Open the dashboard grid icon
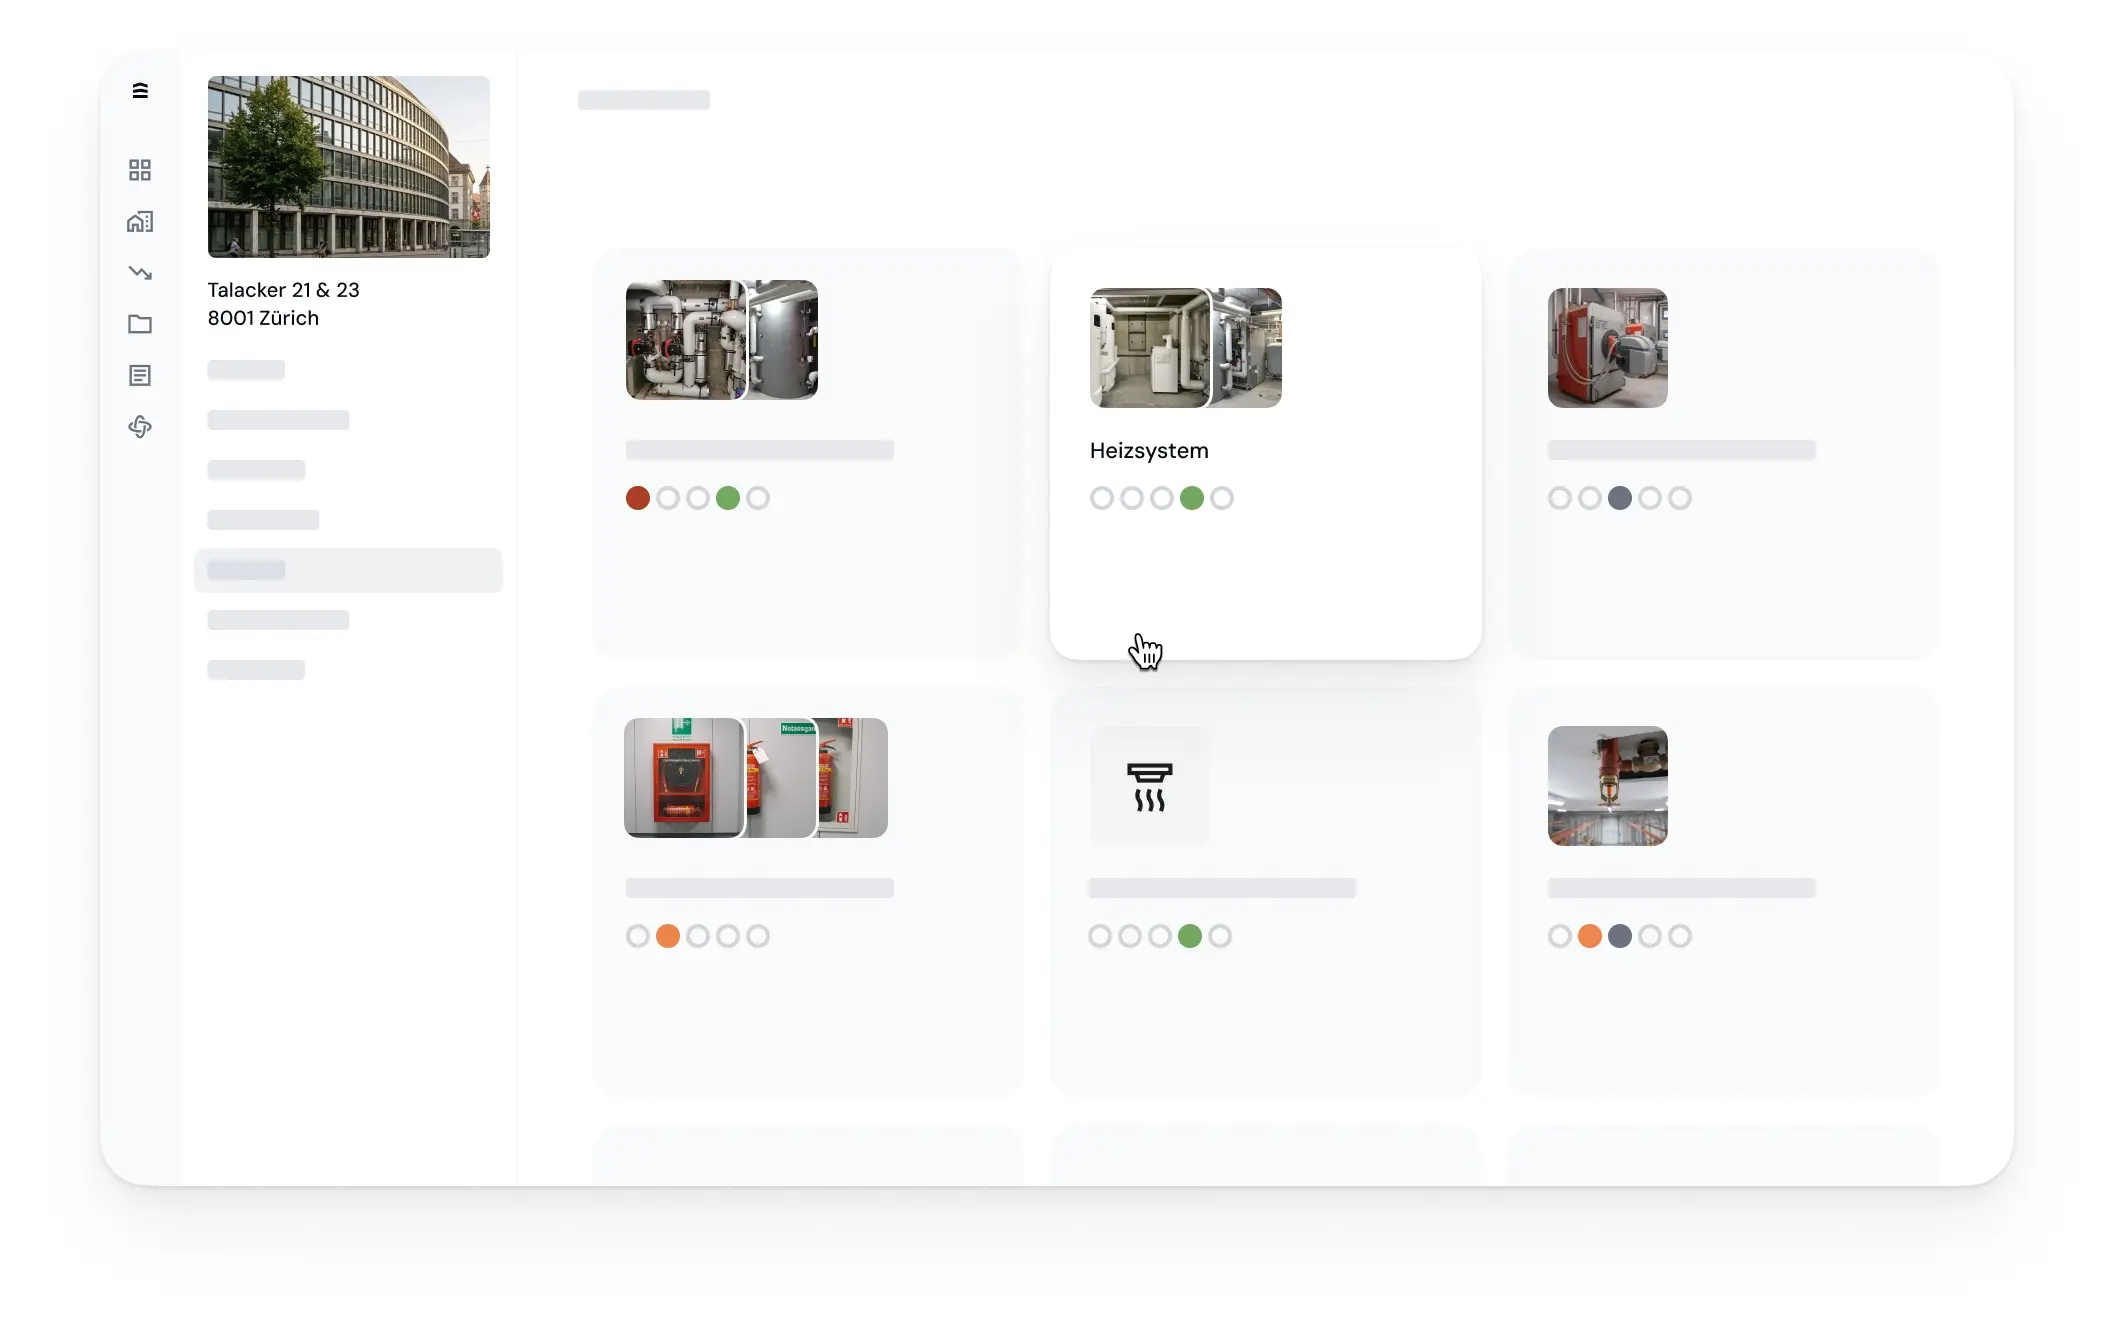This screenshot has width=2114, height=1336. point(140,170)
